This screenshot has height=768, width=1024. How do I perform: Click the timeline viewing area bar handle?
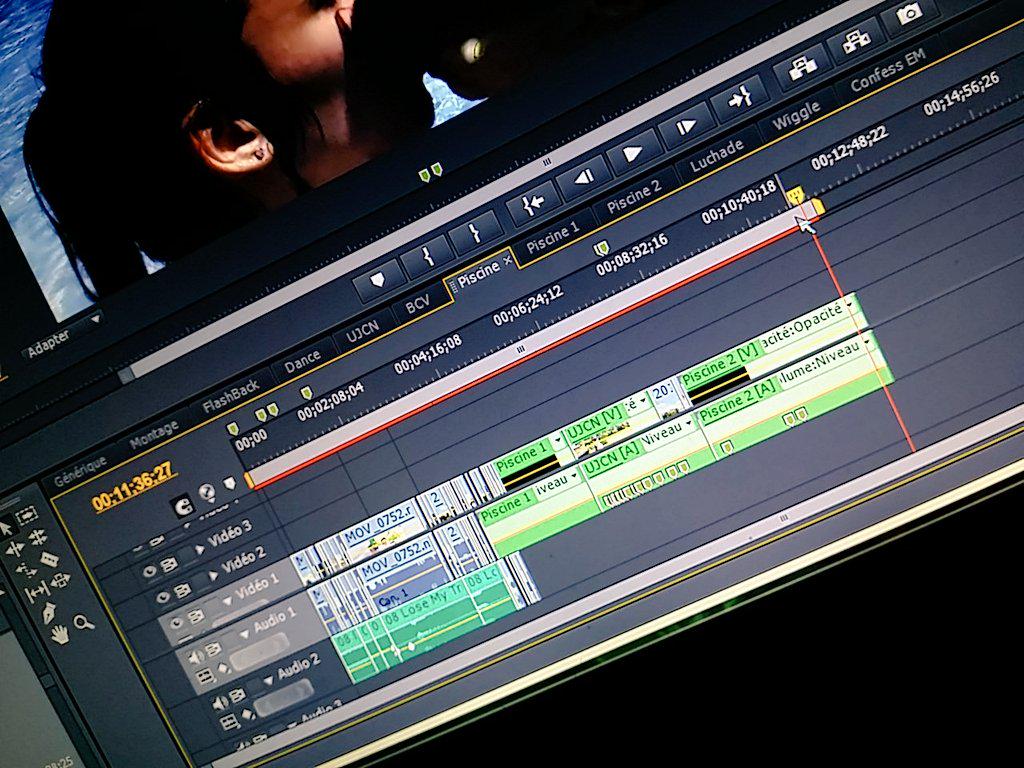(x=520, y=351)
